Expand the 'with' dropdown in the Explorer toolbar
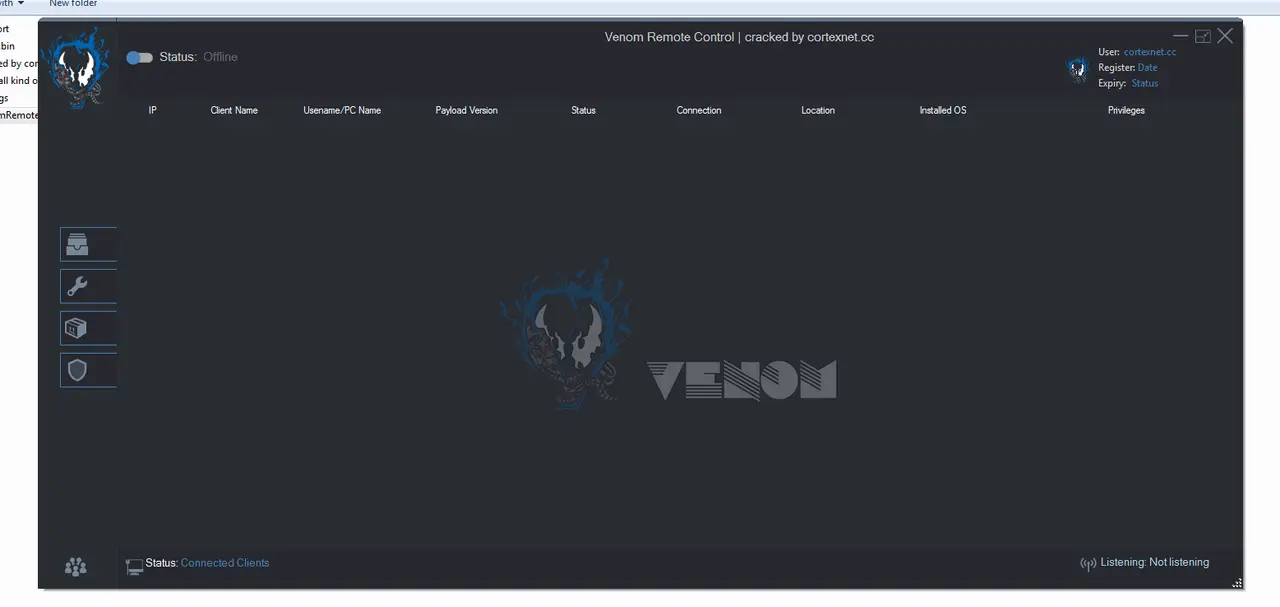Screen dimensions: 1280x607 (x=18, y=4)
